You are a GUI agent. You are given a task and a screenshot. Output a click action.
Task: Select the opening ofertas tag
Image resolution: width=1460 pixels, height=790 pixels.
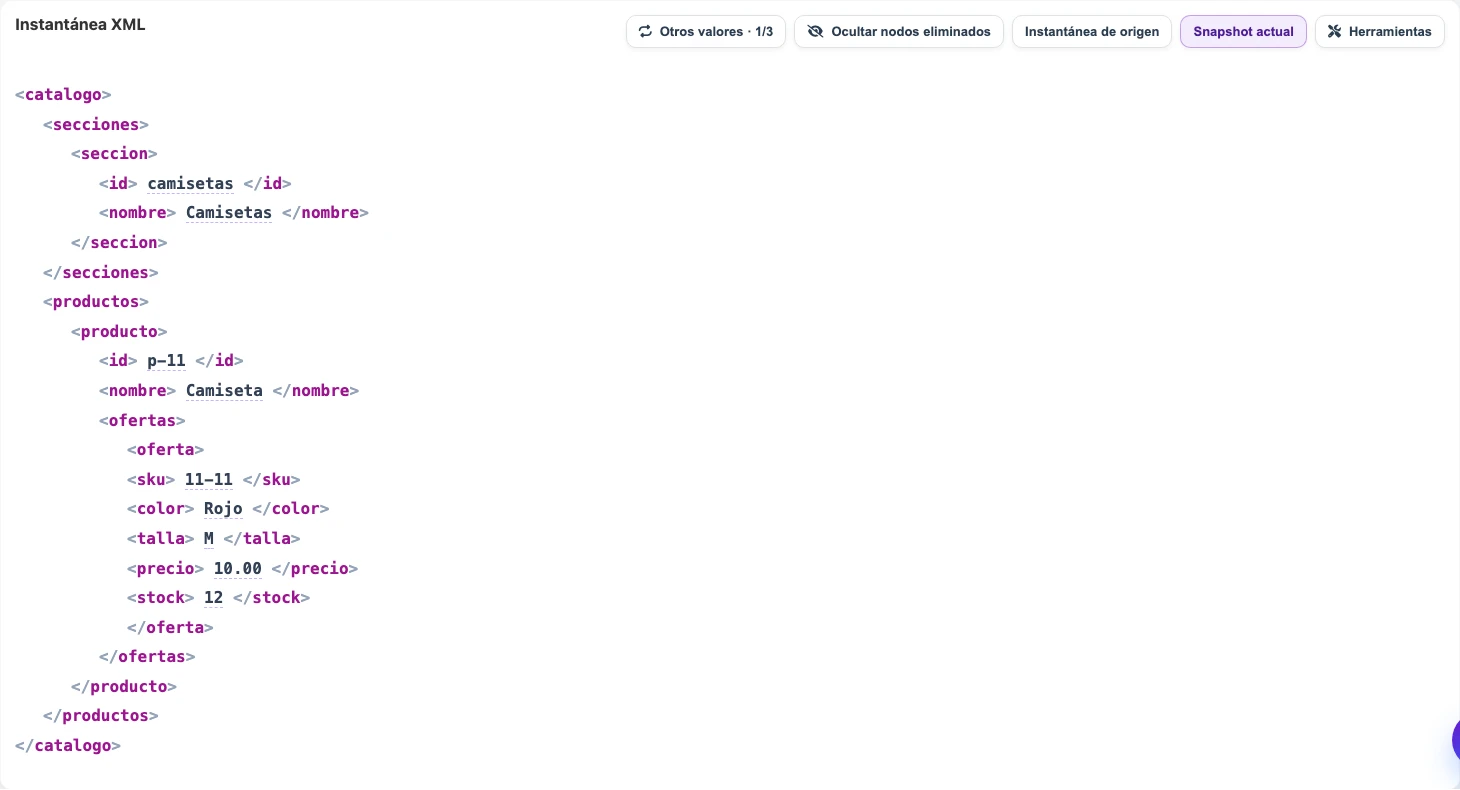(x=142, y=420)
